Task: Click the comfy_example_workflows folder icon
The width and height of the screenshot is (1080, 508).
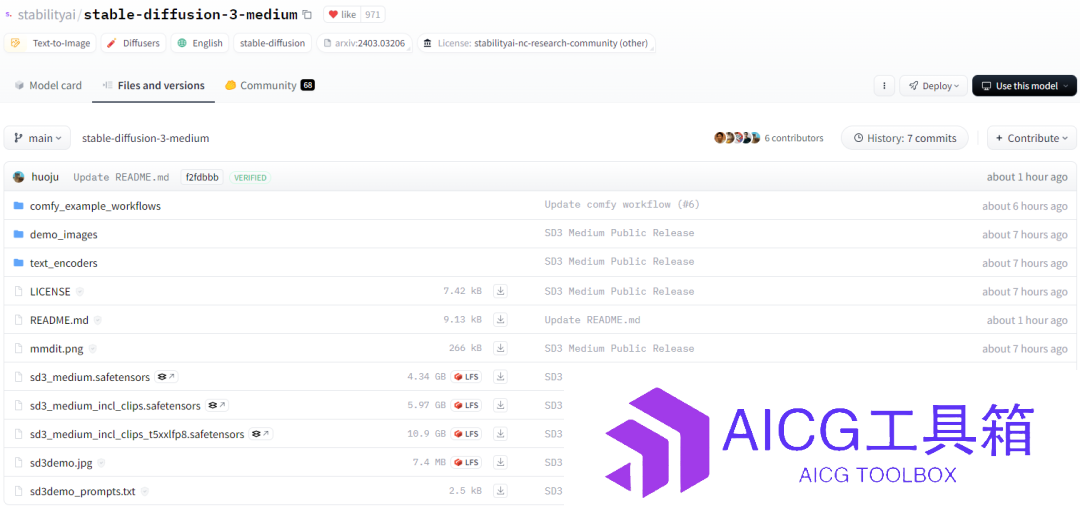Action: click(19, 206)
